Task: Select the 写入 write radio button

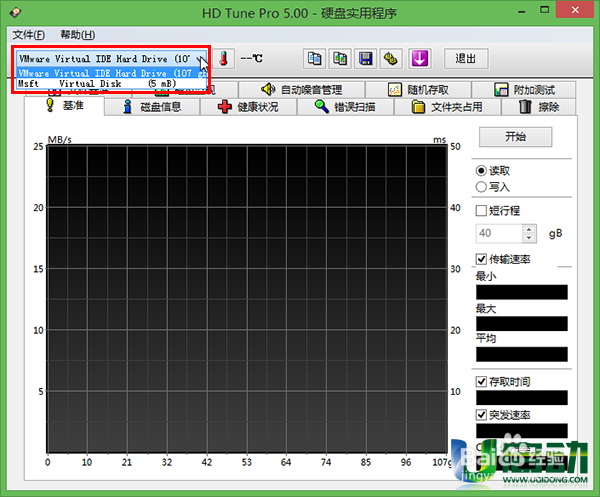Action: [481, 187]
